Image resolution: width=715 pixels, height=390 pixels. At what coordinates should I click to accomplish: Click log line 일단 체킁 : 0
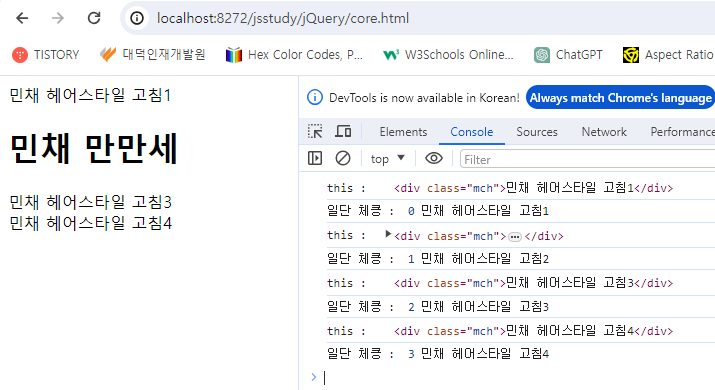(438, 211)
